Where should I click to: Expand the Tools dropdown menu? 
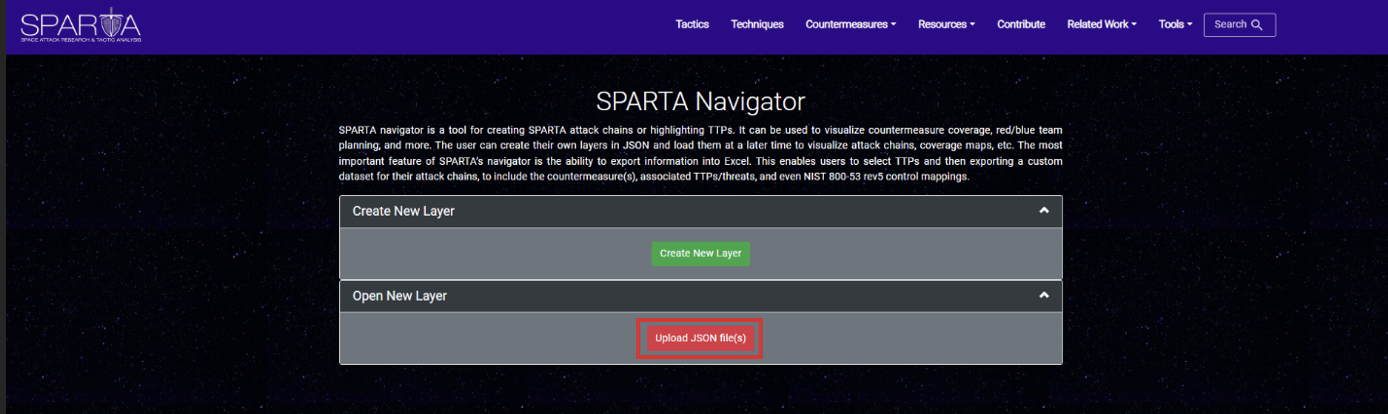click(x=1175, y=25)
